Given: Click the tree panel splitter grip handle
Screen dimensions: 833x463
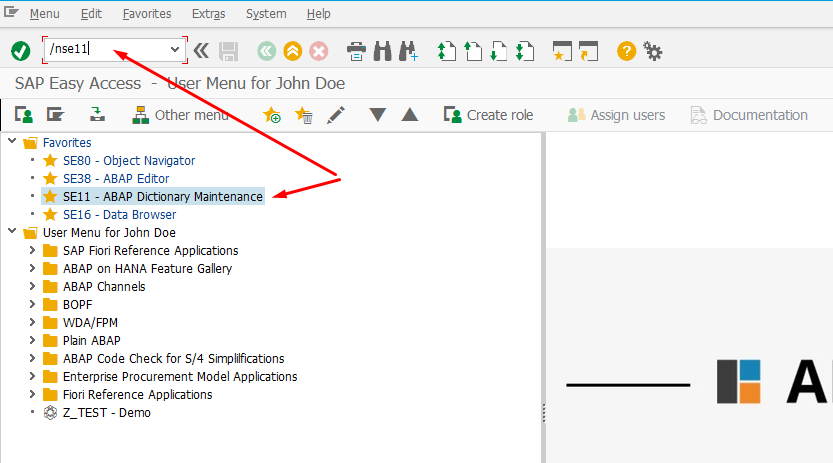Looking at the screenshot, I should [x=543, y=413].
